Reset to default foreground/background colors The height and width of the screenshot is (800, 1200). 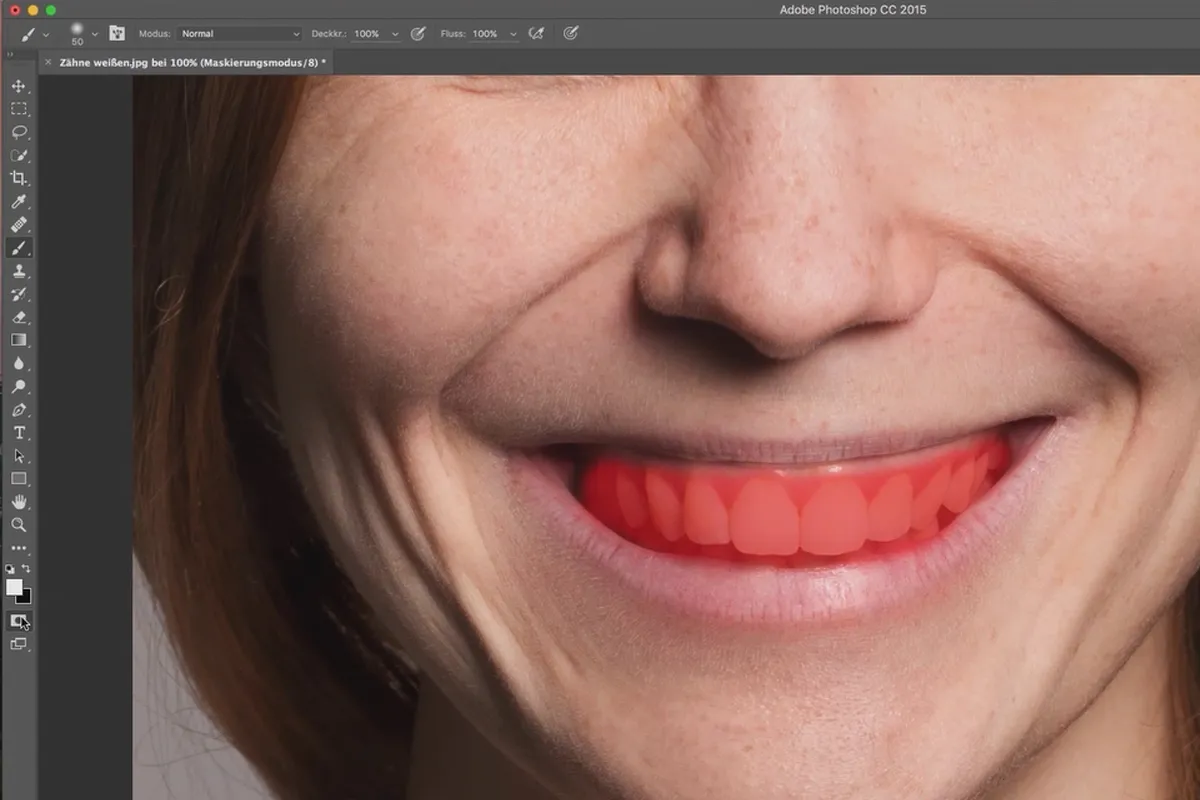click(11, 569)
